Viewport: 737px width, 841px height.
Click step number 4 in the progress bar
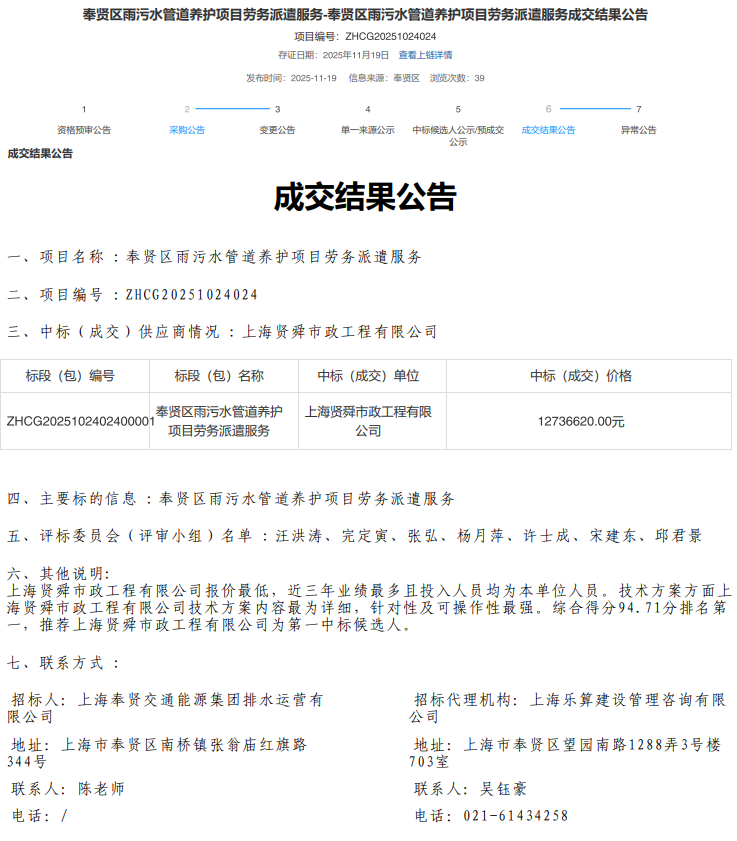click(x=368, y=109)
